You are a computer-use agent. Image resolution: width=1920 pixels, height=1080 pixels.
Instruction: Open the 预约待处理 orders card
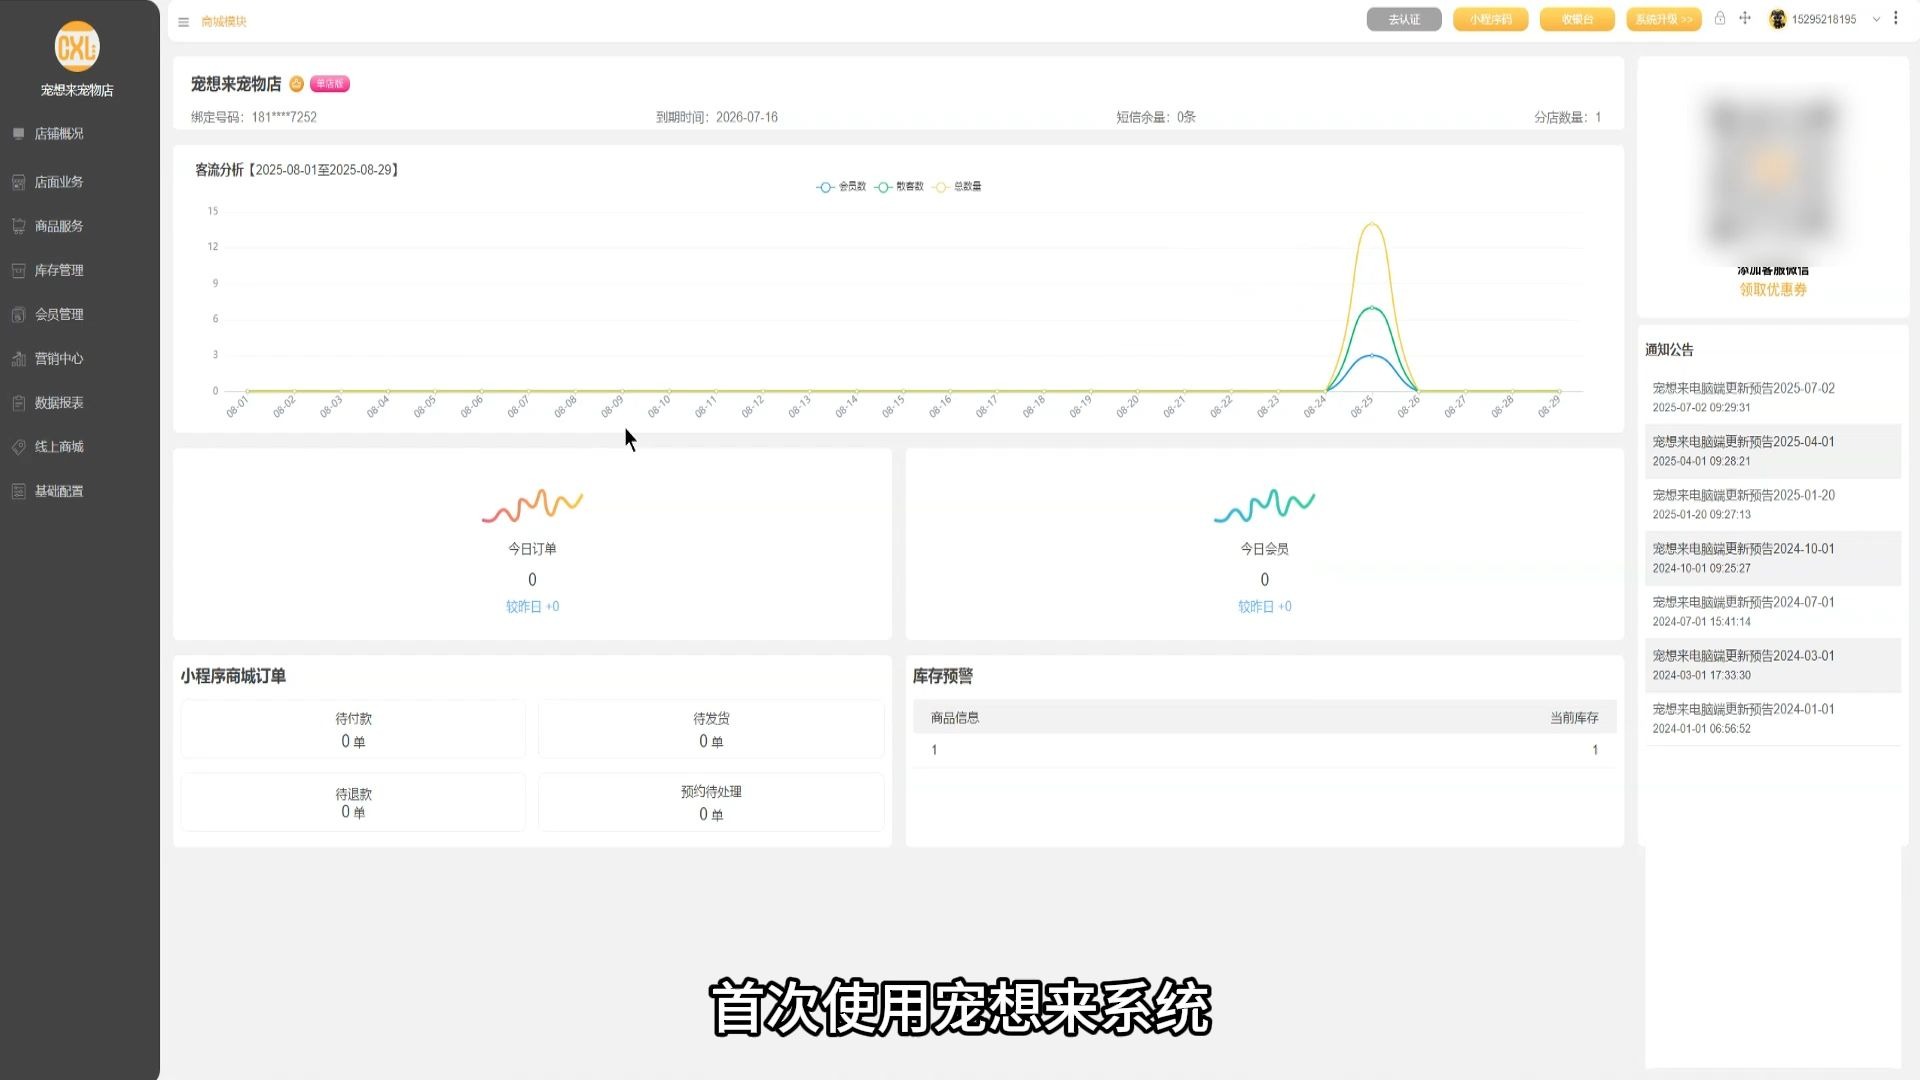tap(711, 802)
